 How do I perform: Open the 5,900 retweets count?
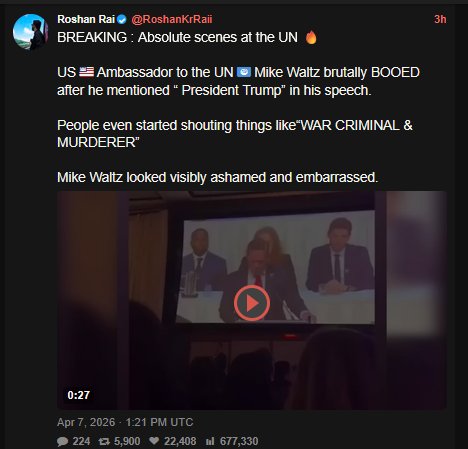(x=127, y=441)
